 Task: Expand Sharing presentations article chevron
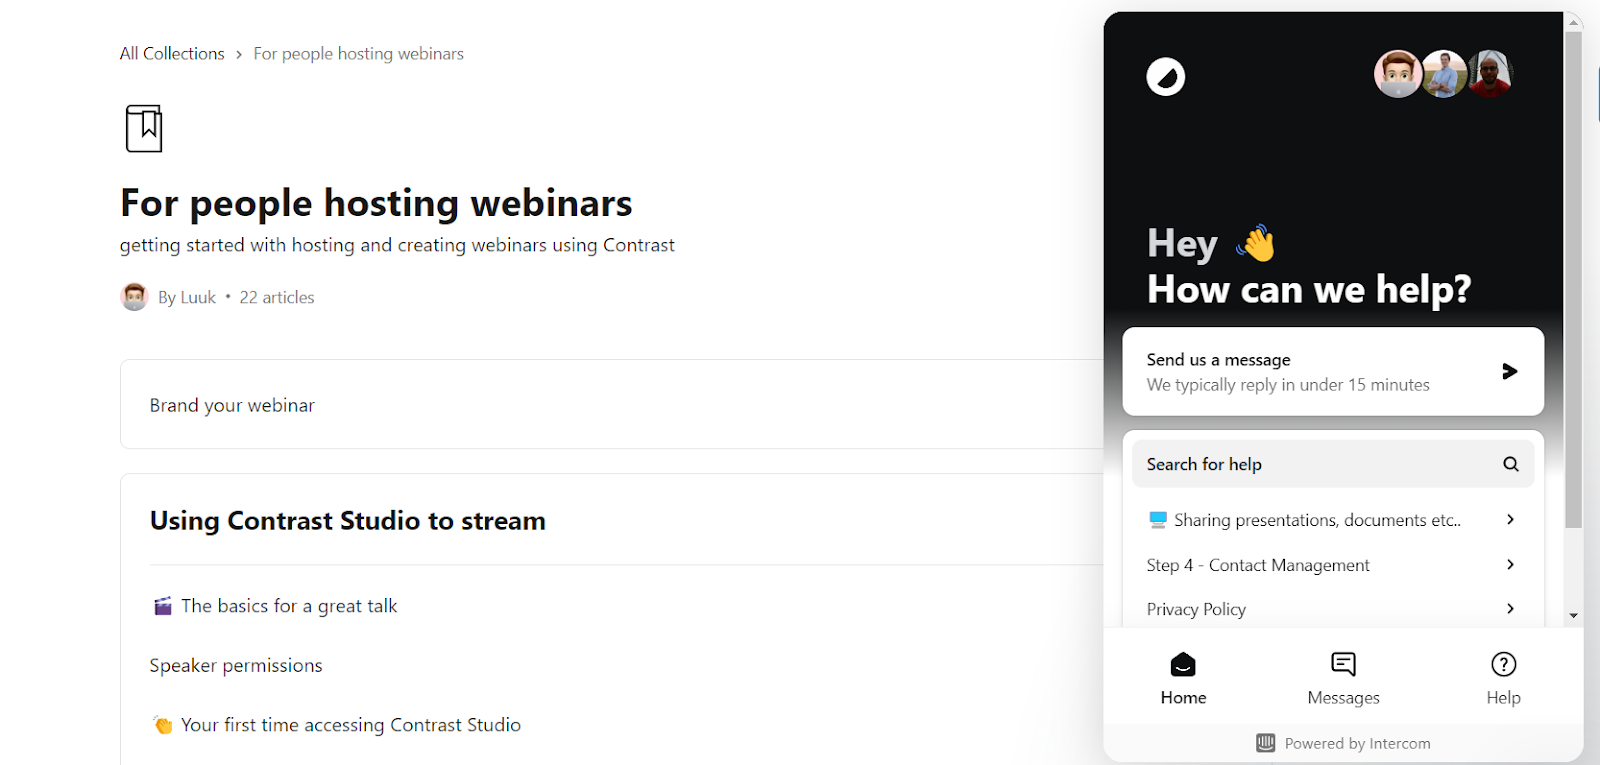(x=1510, y=519)
